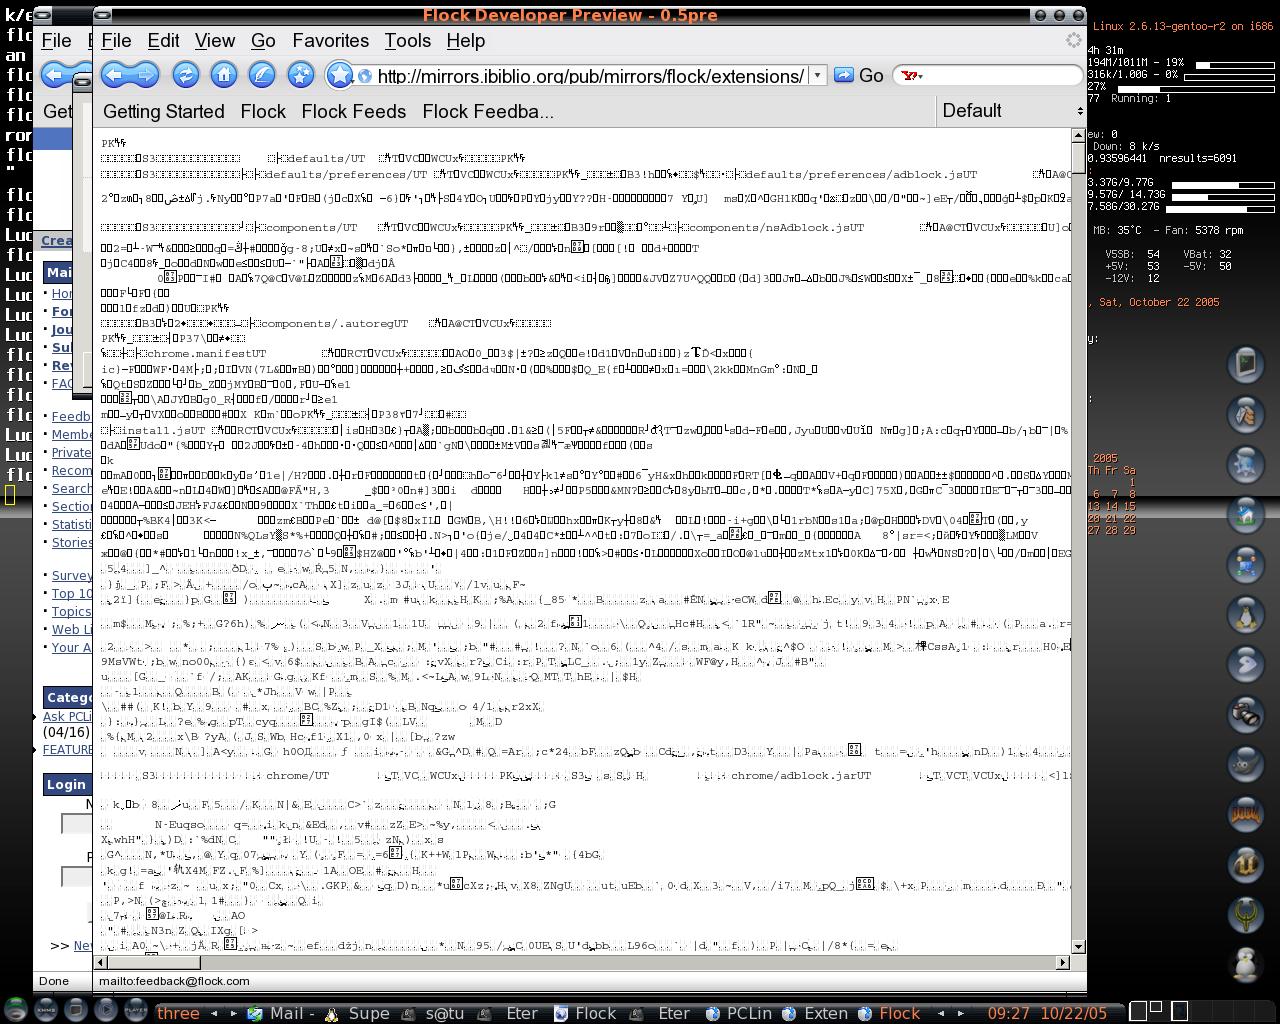Image resolution: width=1280 pixels, height=1024 pixels.
Task: Launch the home folder icon in the dock
Action: [1246, 514]
